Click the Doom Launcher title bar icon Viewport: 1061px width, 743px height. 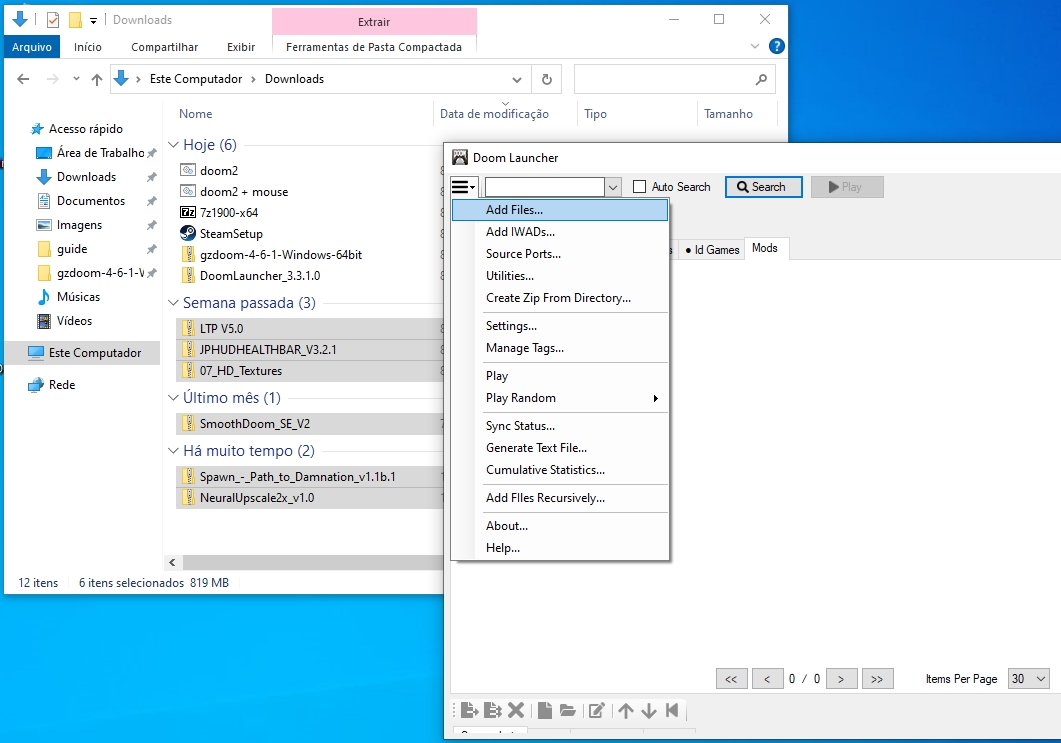(x=460, y=158)
